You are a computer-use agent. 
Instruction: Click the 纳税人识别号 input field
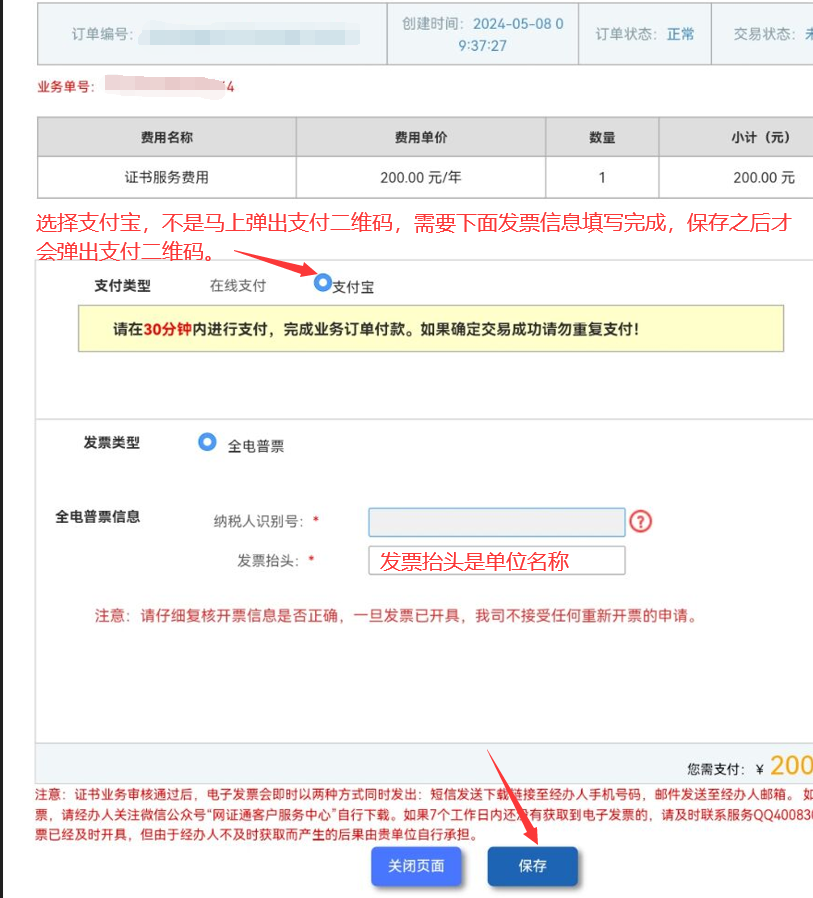(x=497, y=521)
